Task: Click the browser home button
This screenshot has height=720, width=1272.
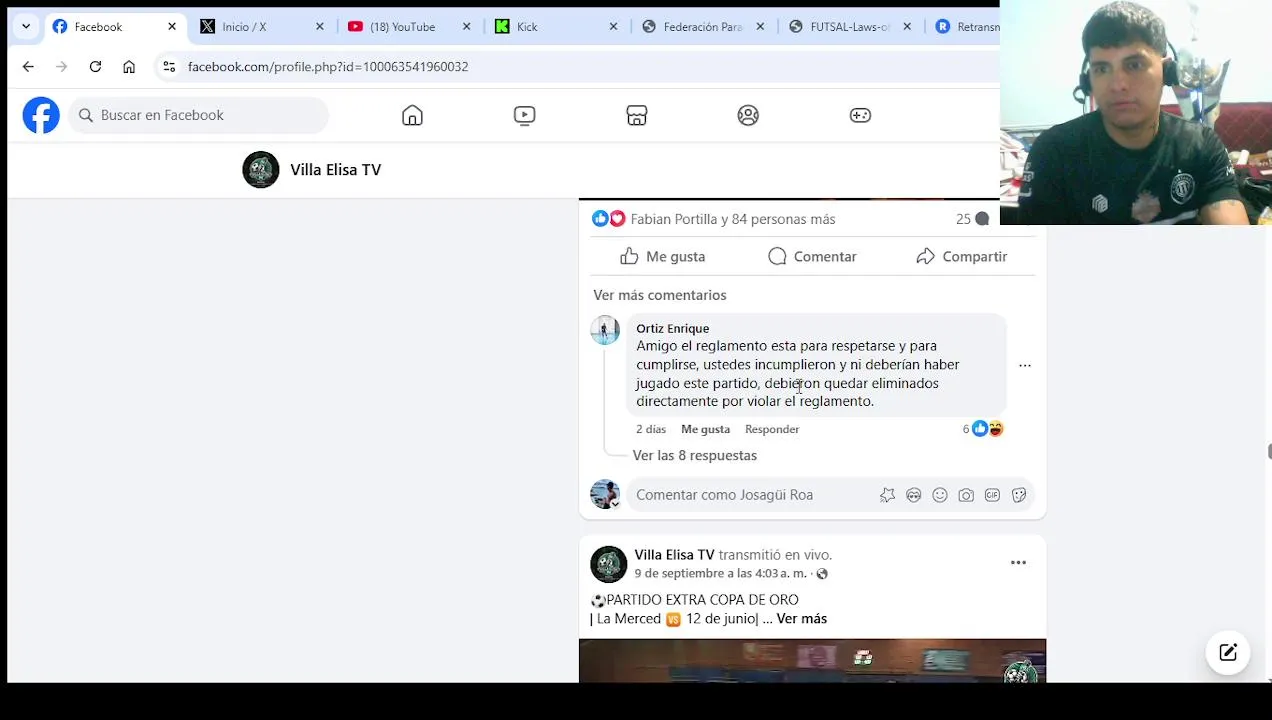Action: point(129,66)
